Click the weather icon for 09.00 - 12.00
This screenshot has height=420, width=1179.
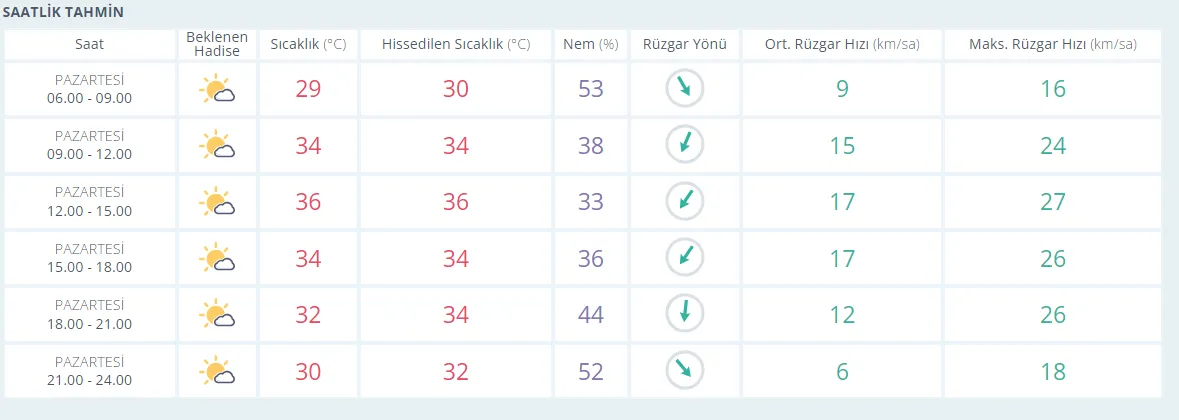coord(217,146)
